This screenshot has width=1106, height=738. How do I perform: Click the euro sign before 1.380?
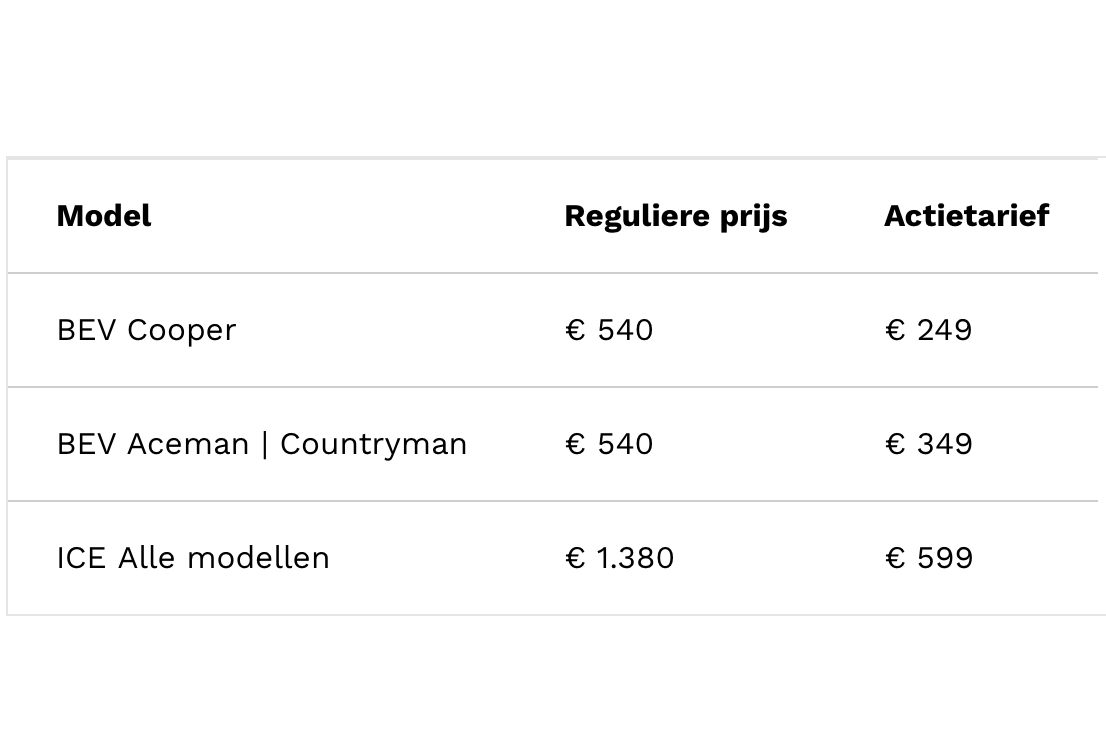[x=574, y=558]
